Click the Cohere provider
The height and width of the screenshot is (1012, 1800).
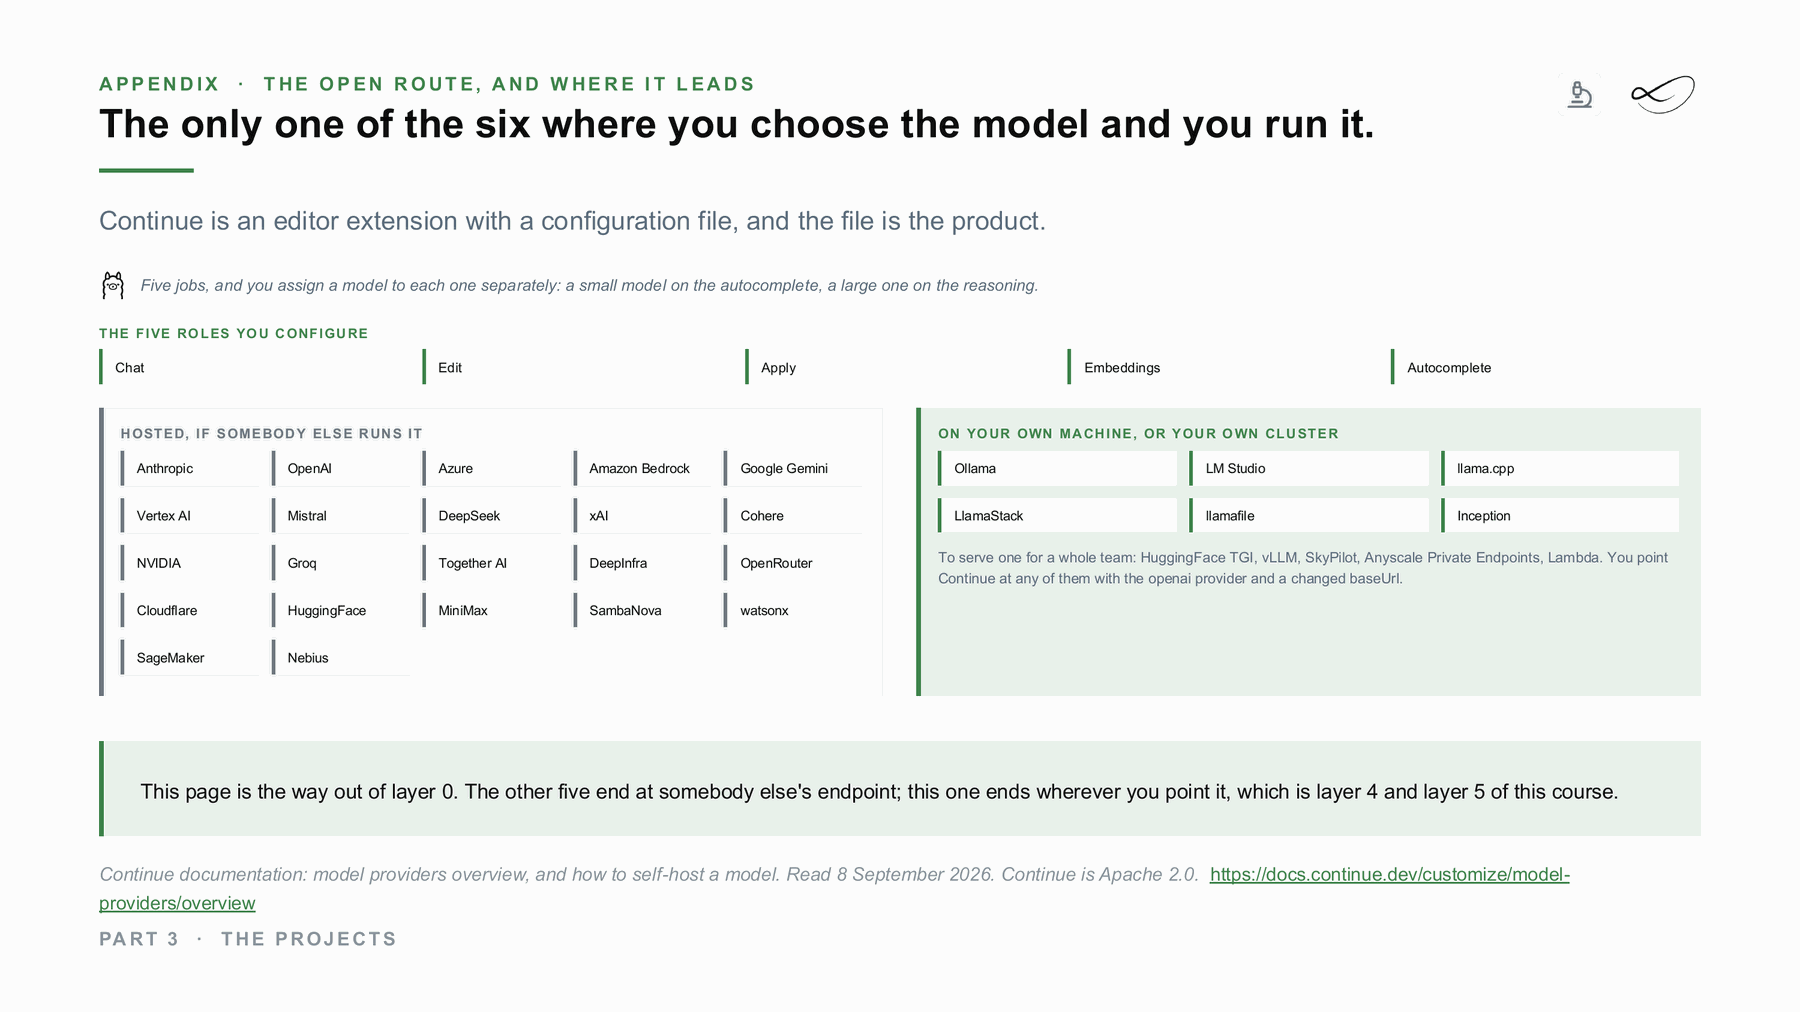794,516
